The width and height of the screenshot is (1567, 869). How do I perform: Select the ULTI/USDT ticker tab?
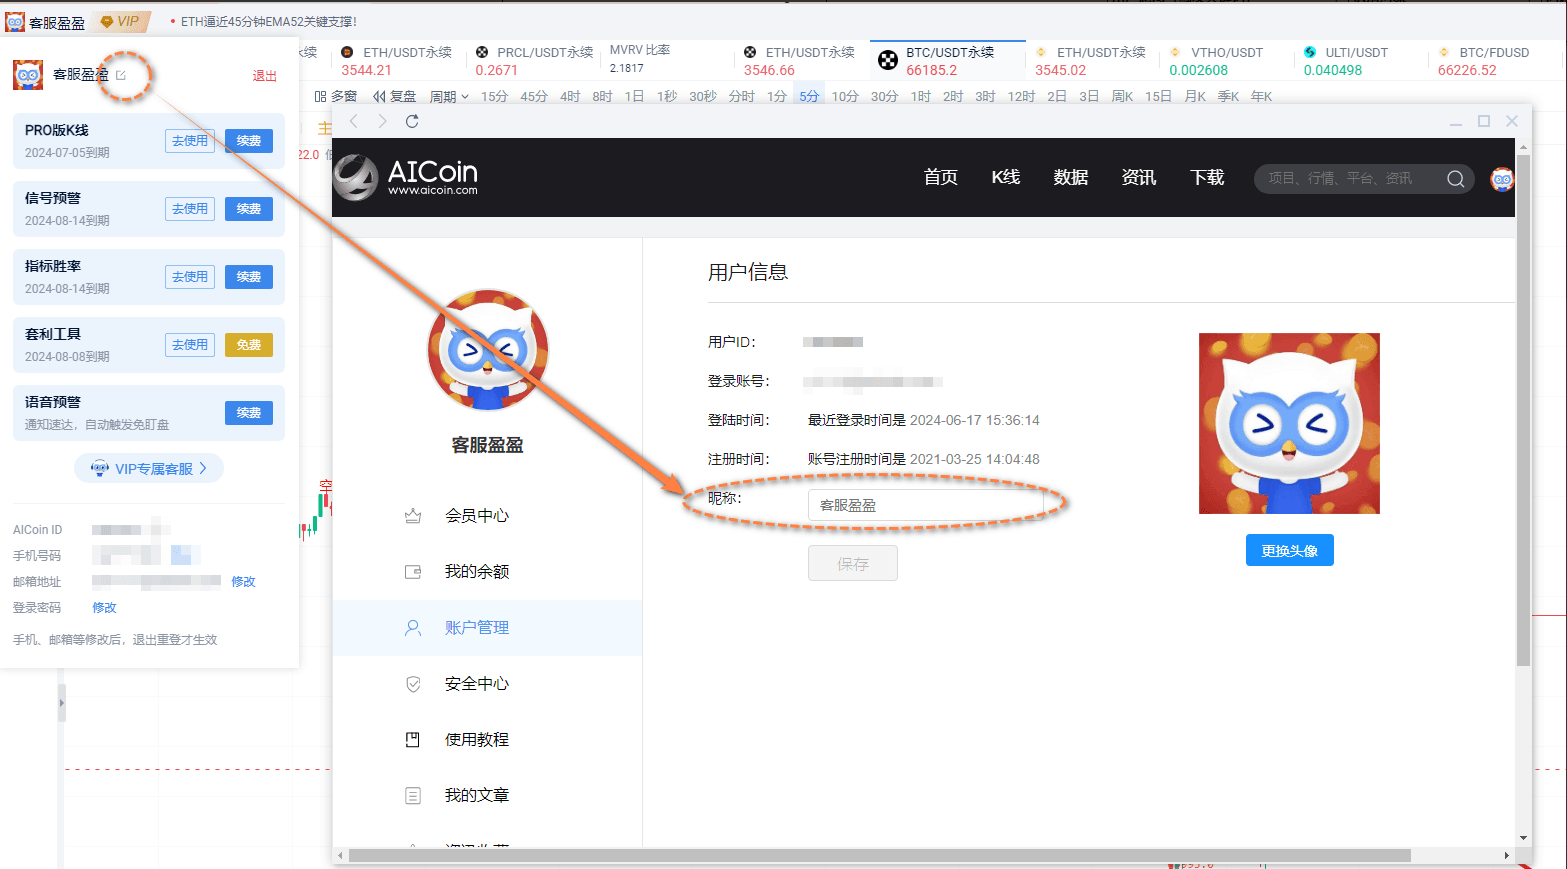point(1359,61)
